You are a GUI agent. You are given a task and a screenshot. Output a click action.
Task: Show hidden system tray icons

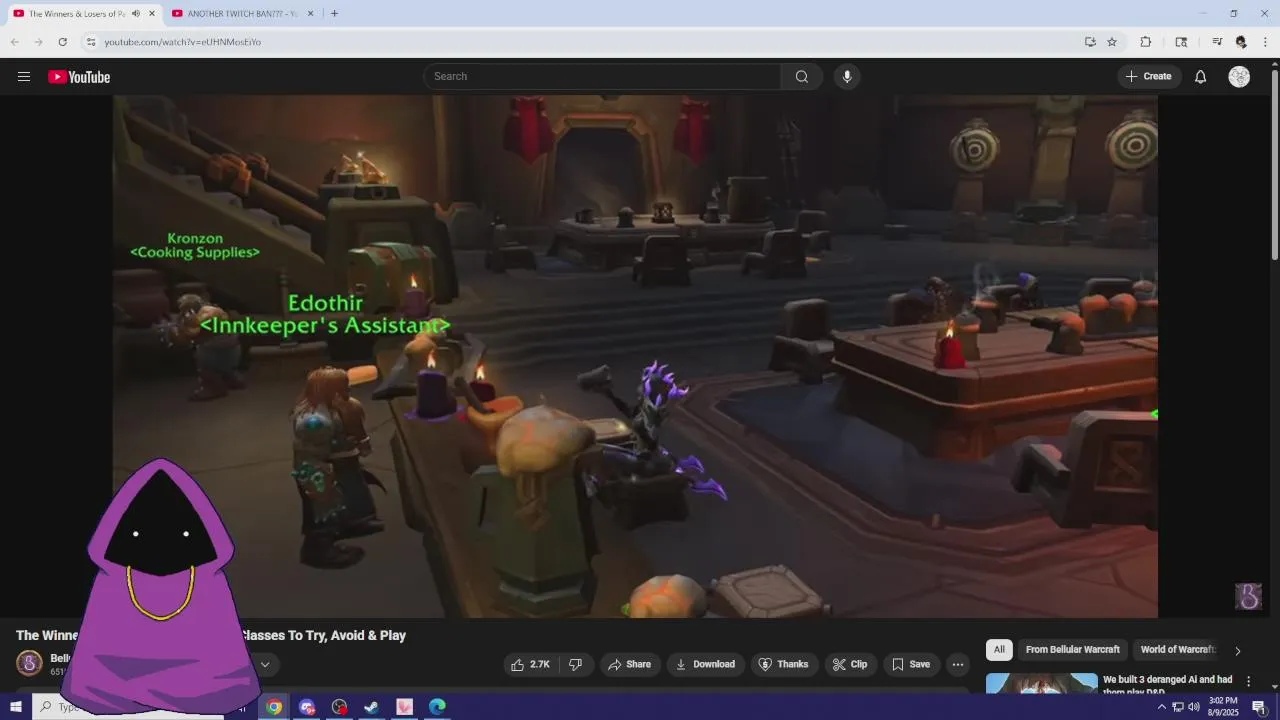tap(1161, 707)
